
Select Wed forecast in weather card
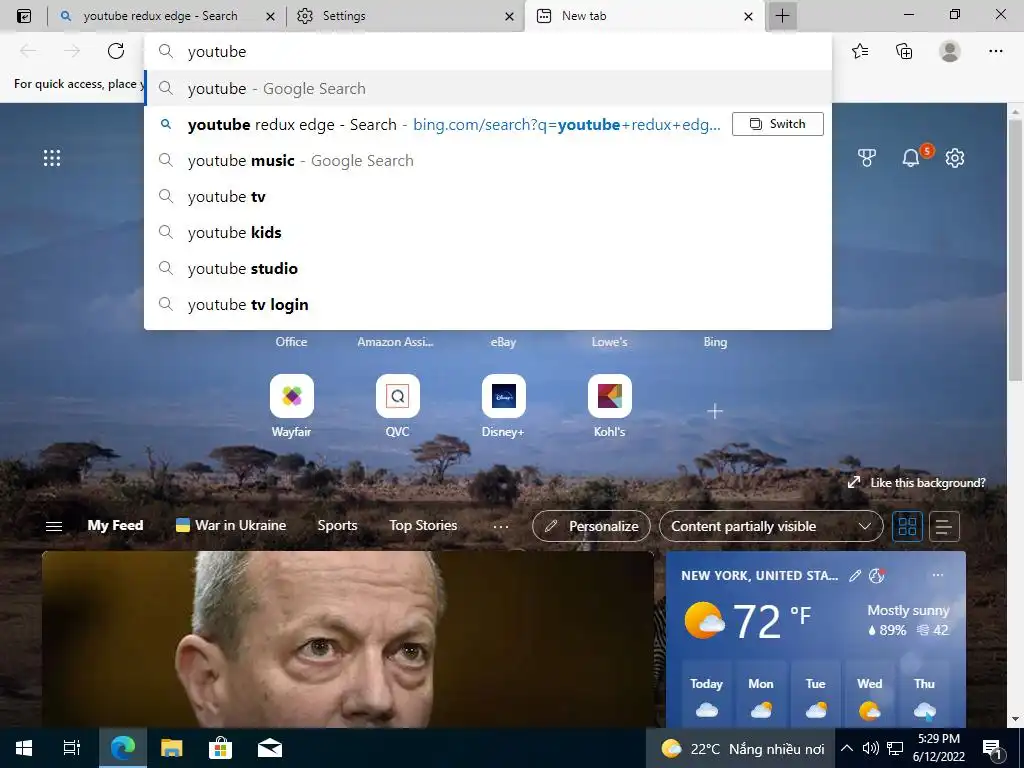869,696
